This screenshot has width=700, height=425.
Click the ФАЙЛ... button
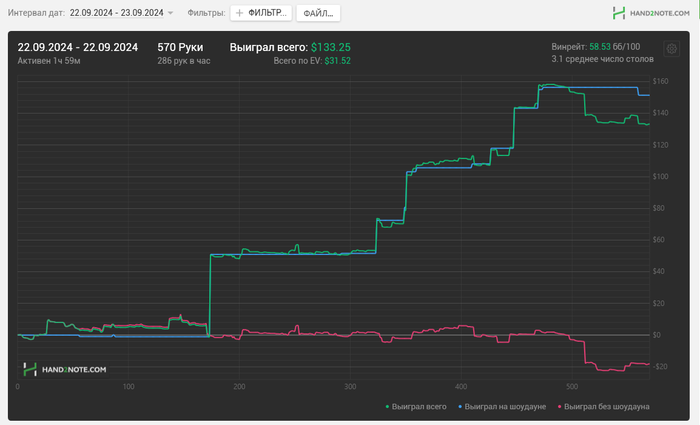click(x=318, y=13)
